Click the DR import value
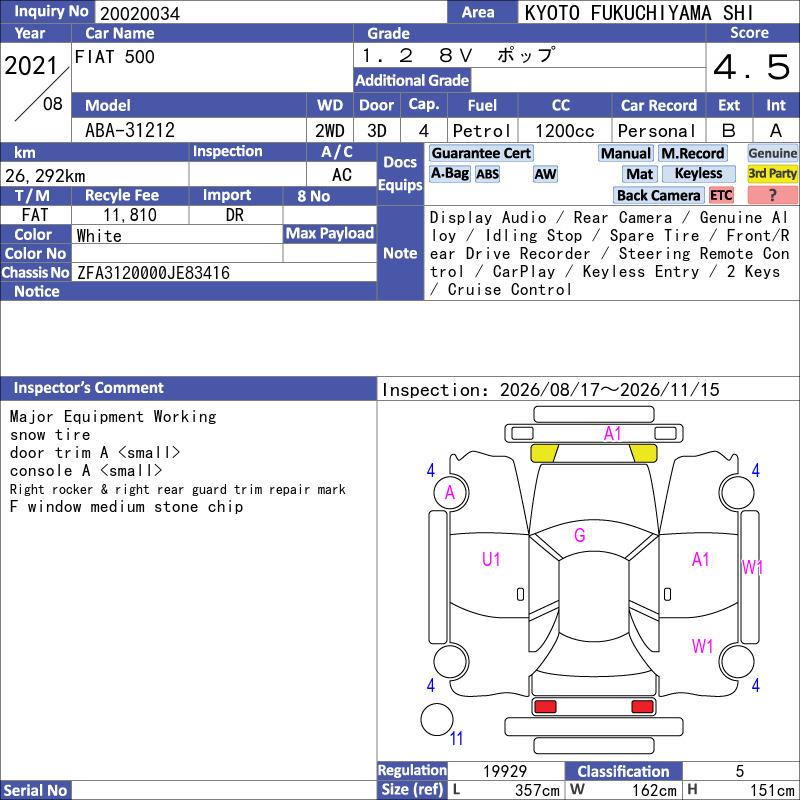The width and height of the screenshot is (800, 800). pos(235,215)
